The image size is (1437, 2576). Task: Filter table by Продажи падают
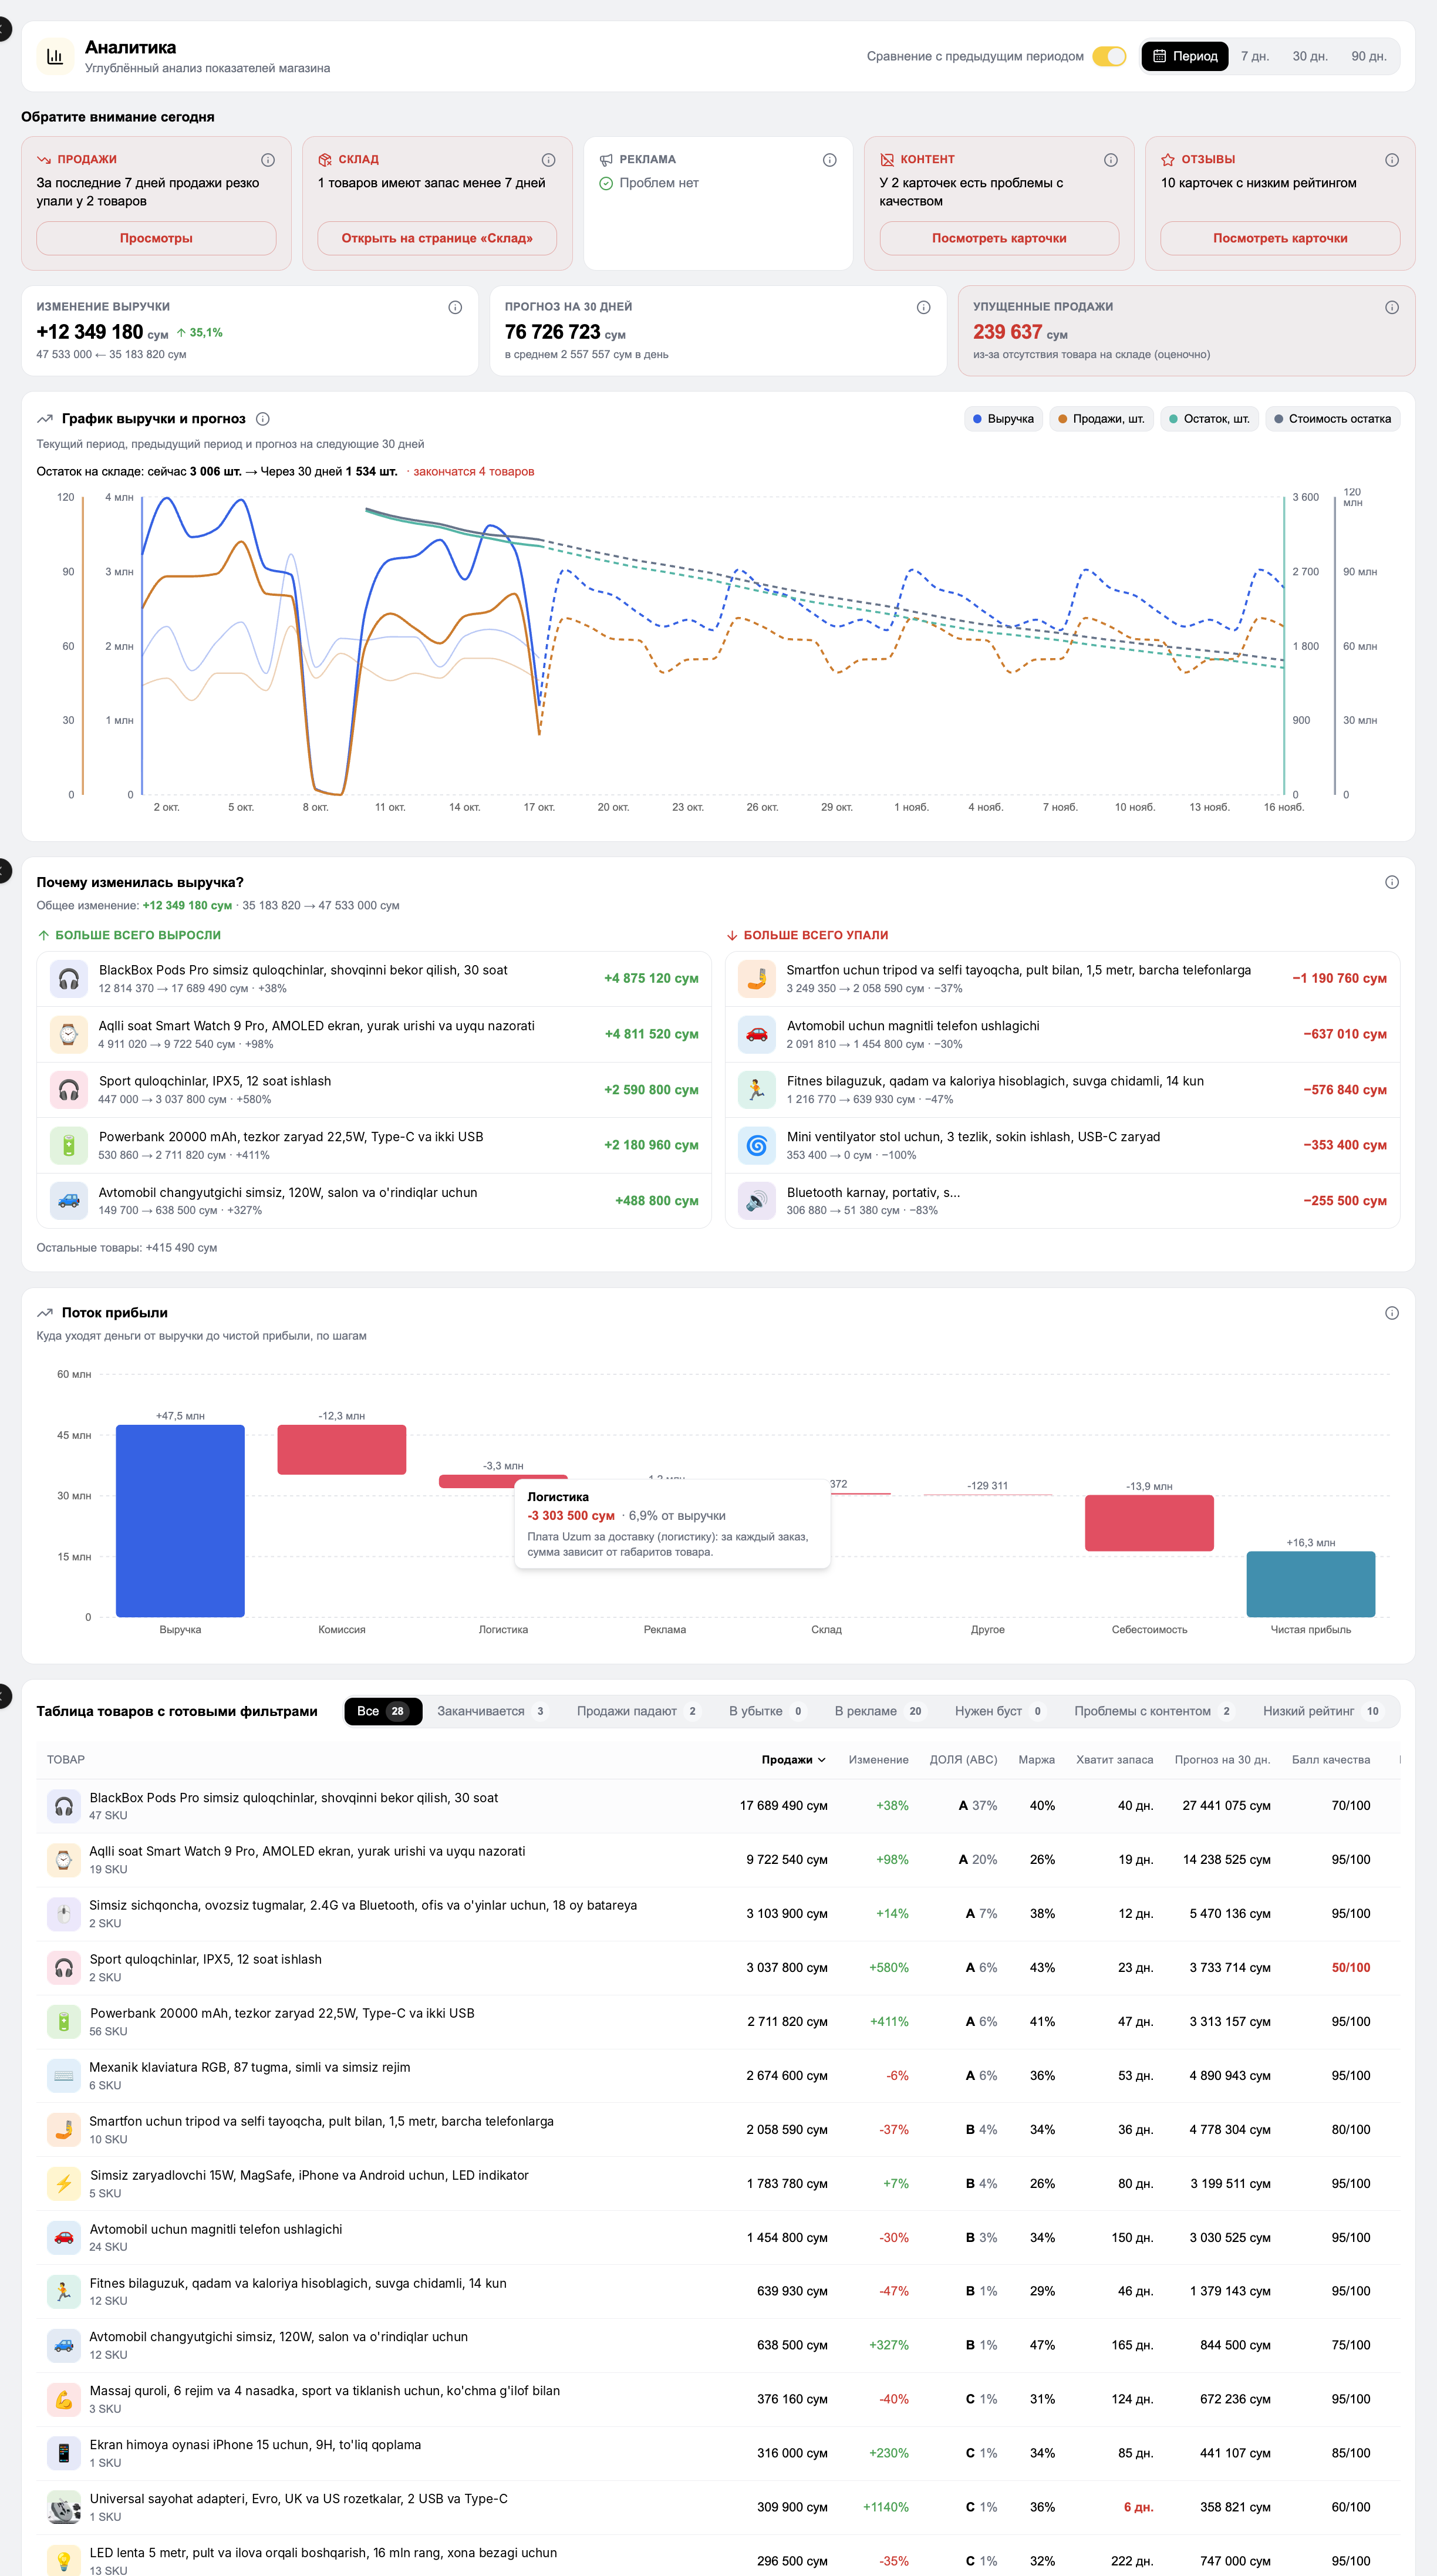638,1711
